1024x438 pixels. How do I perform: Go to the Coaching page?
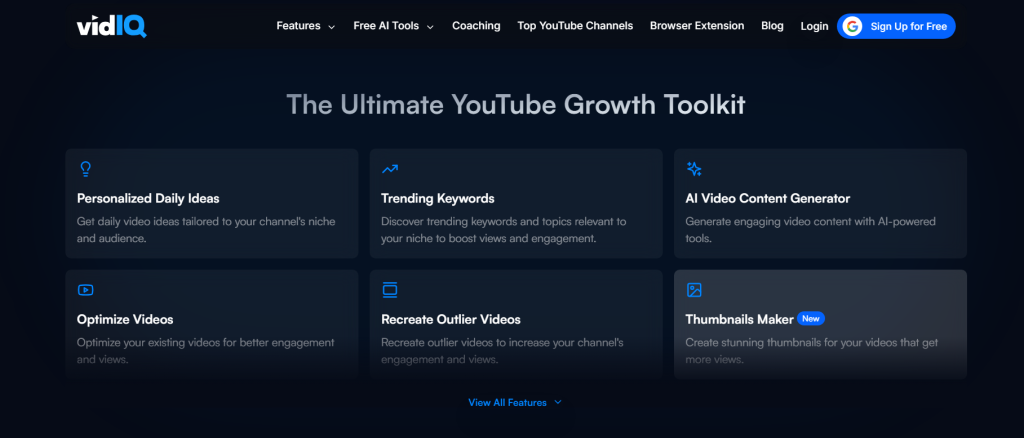click(476, 26)
